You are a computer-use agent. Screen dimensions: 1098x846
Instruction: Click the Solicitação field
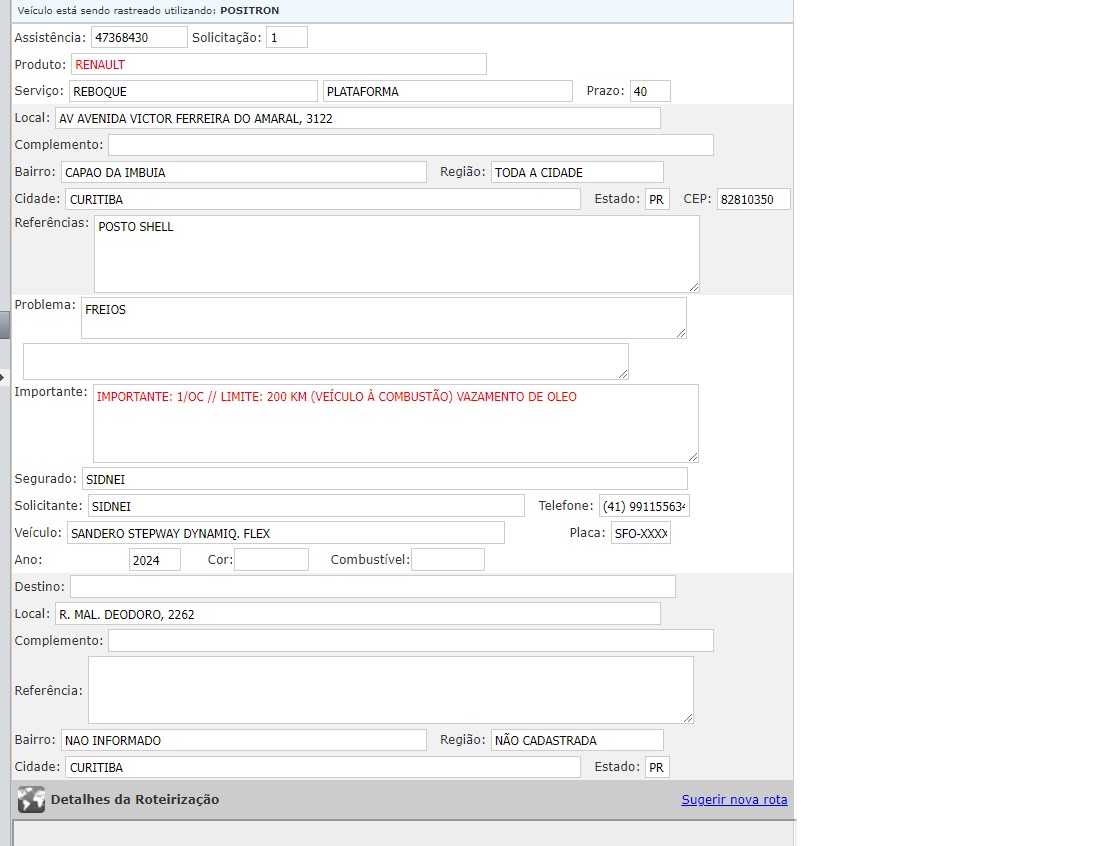(x=286, y=37)
